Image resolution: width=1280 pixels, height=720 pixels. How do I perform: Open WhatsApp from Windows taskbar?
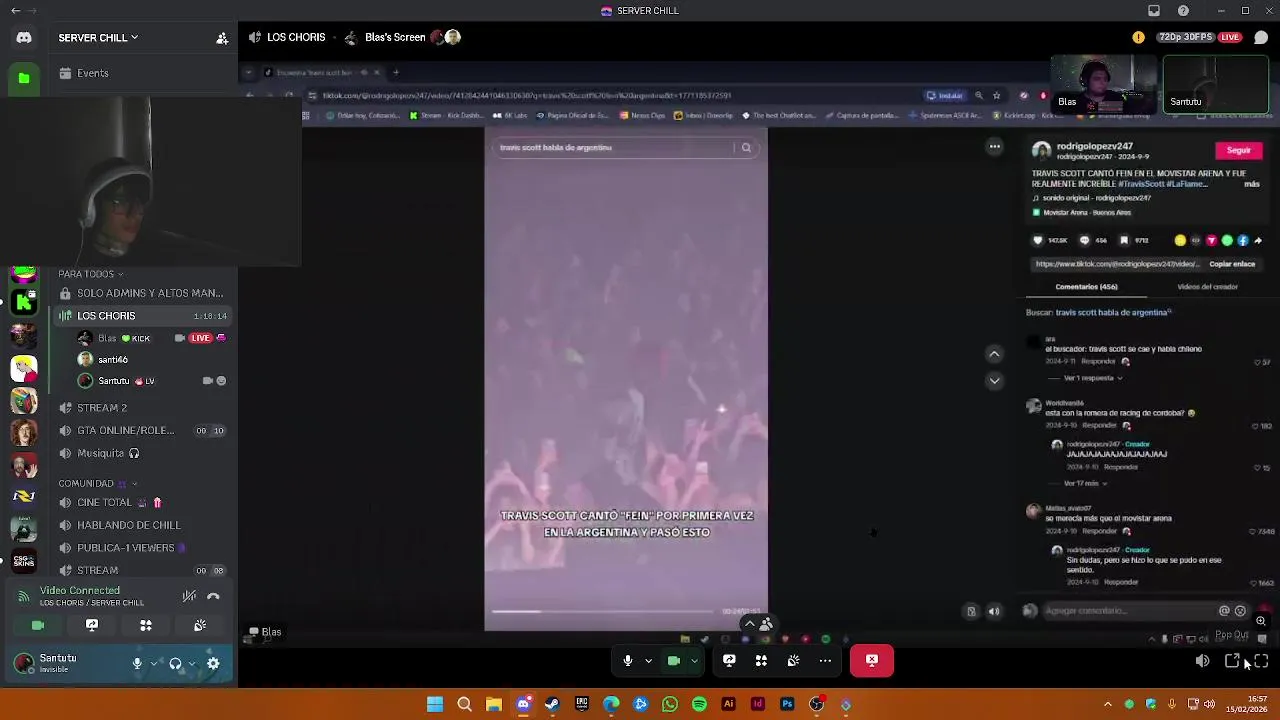tap(670, 704)
